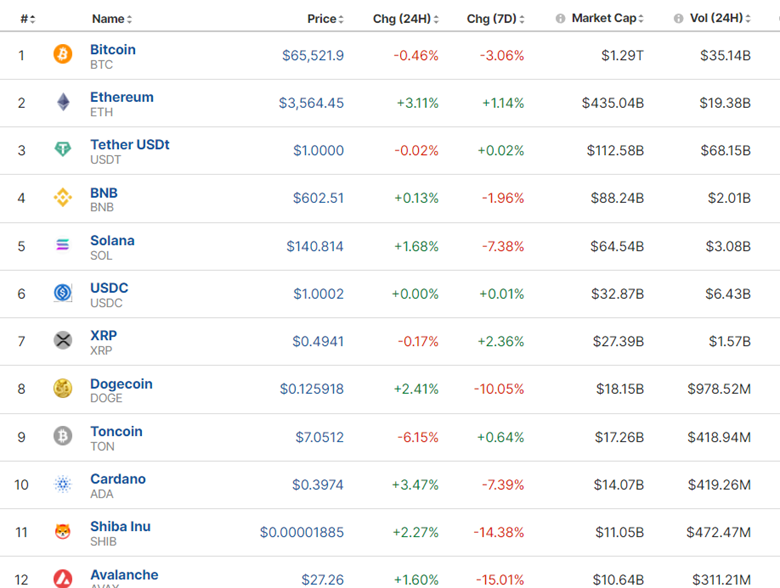The width and height of the screenshot is (780, 588).
Task: Click the USDC logo icon
Action: (63, 293)
